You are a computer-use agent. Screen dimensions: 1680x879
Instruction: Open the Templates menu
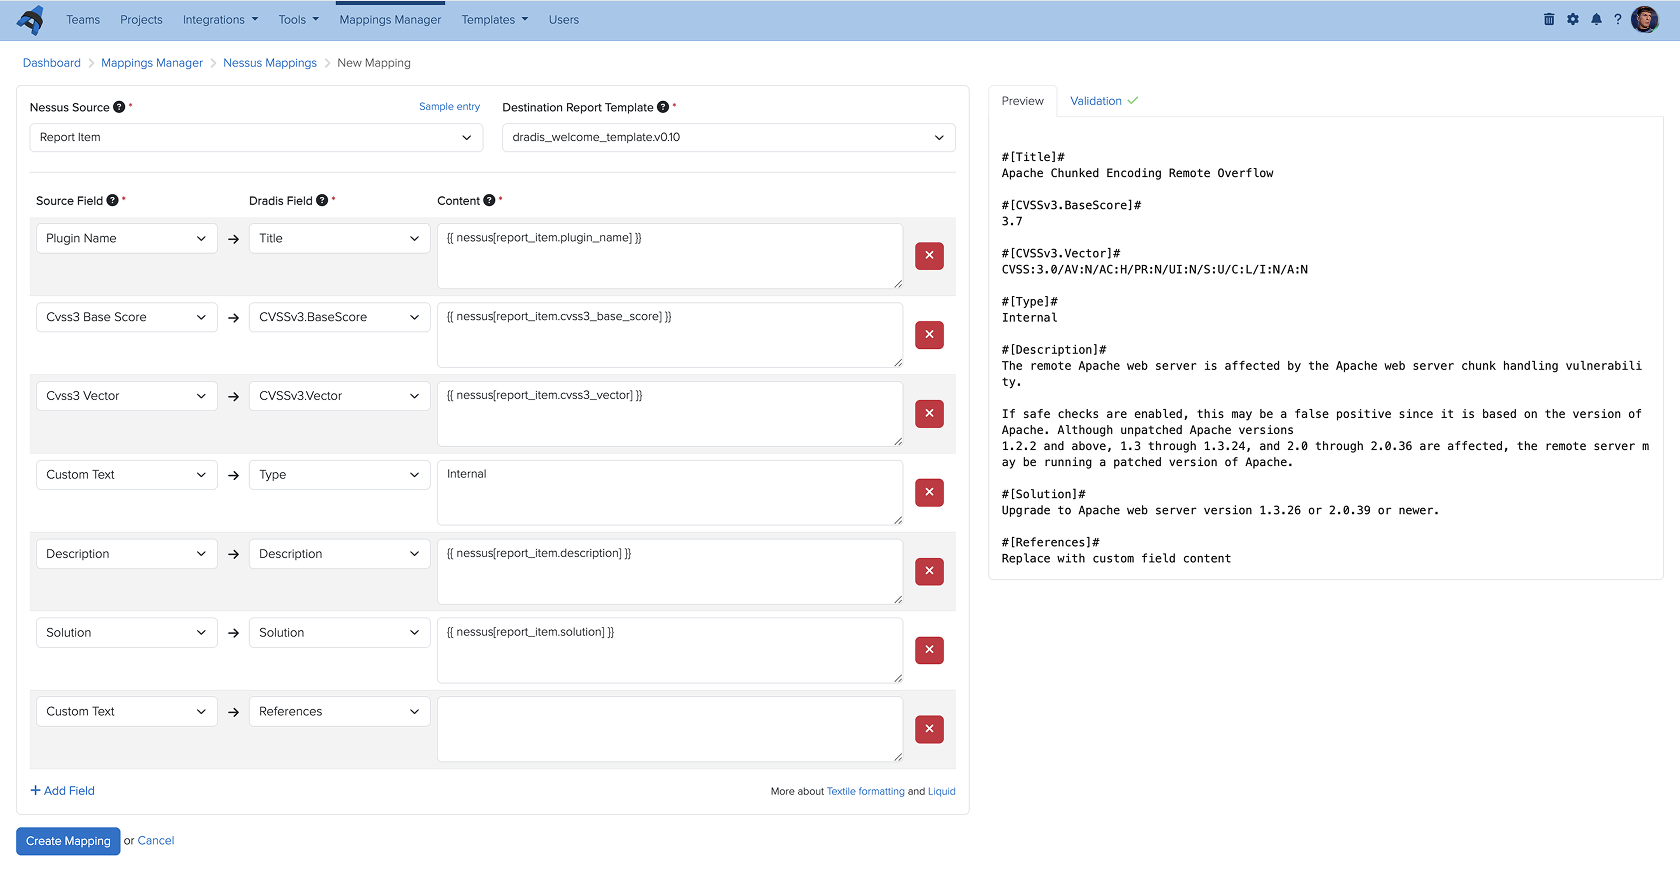tap(495, 20)
